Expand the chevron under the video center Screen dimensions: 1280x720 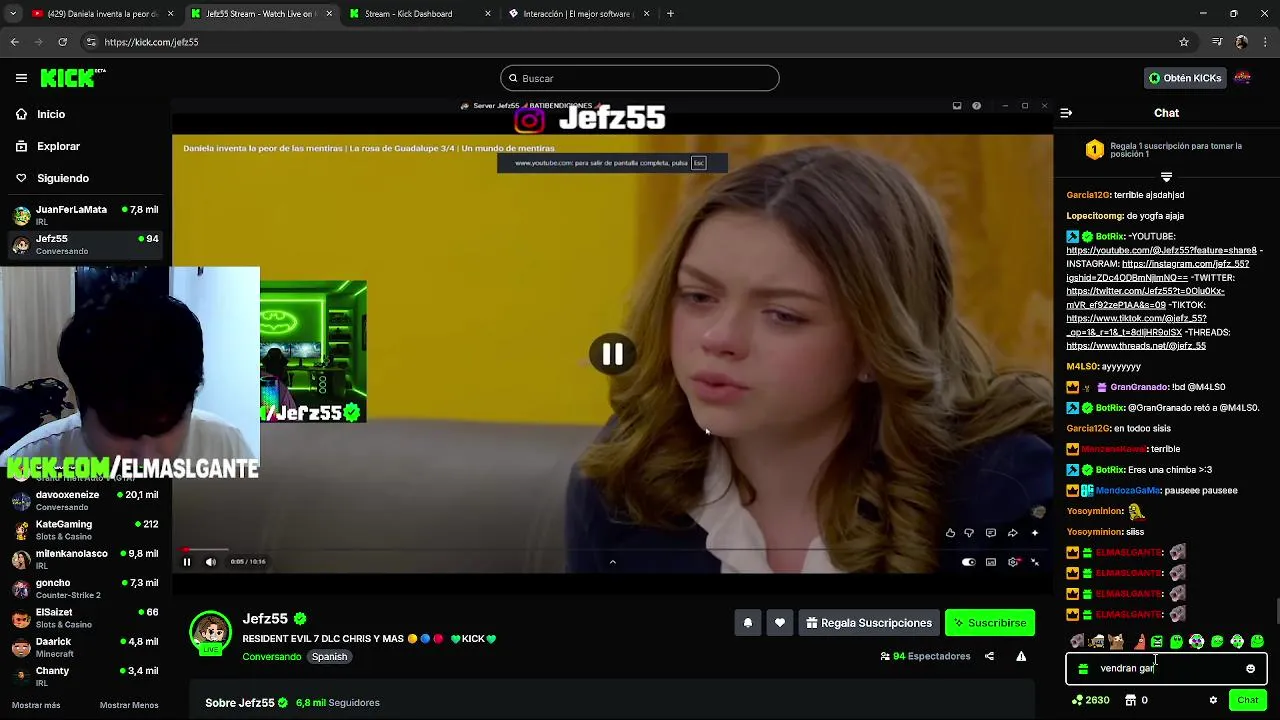coord(612,562)
